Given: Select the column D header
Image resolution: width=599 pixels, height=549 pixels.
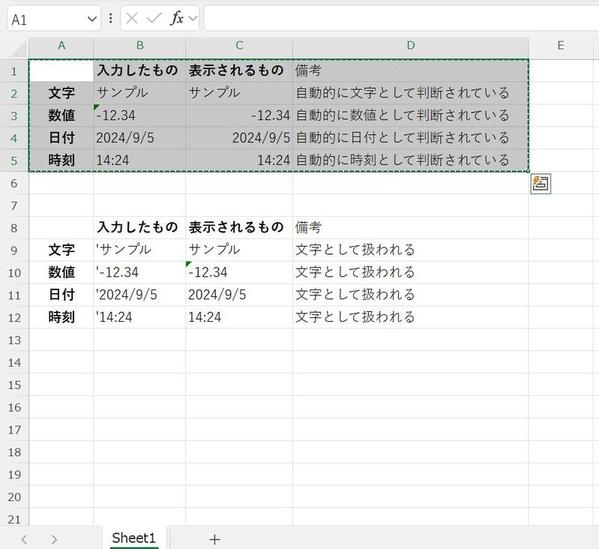Looking at the screenshot, I should point(411,46).
